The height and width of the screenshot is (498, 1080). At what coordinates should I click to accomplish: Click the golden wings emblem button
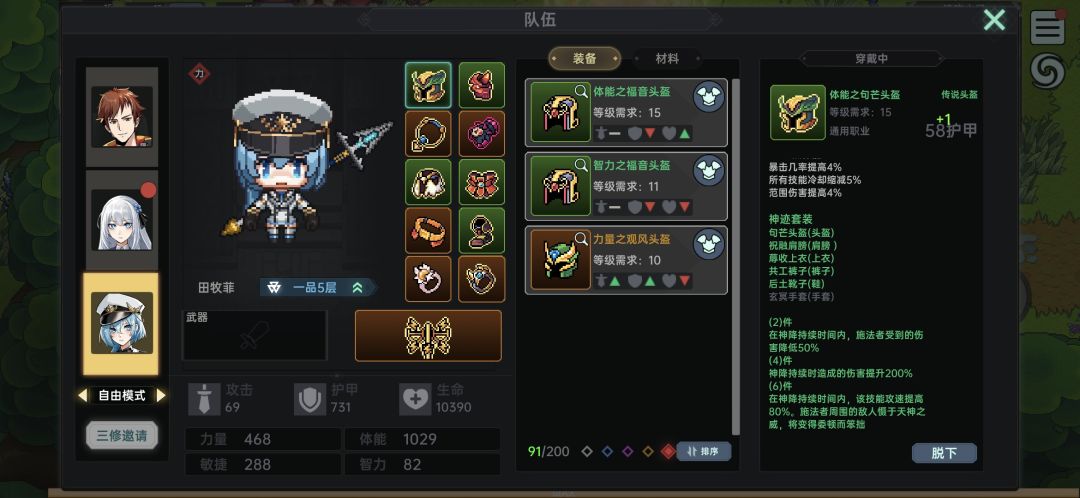pos(428,335)
